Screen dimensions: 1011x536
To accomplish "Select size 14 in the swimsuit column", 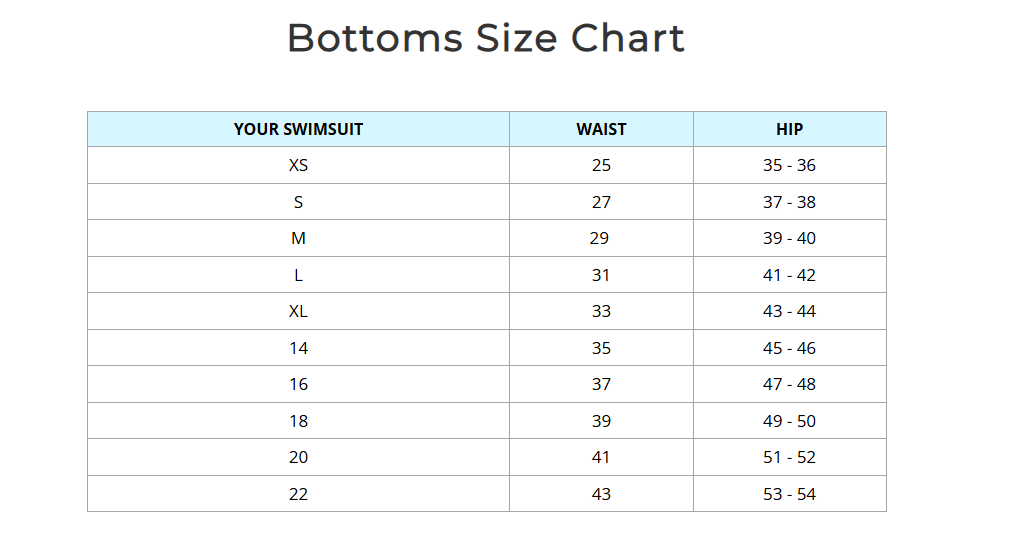I will click(298, 348).
